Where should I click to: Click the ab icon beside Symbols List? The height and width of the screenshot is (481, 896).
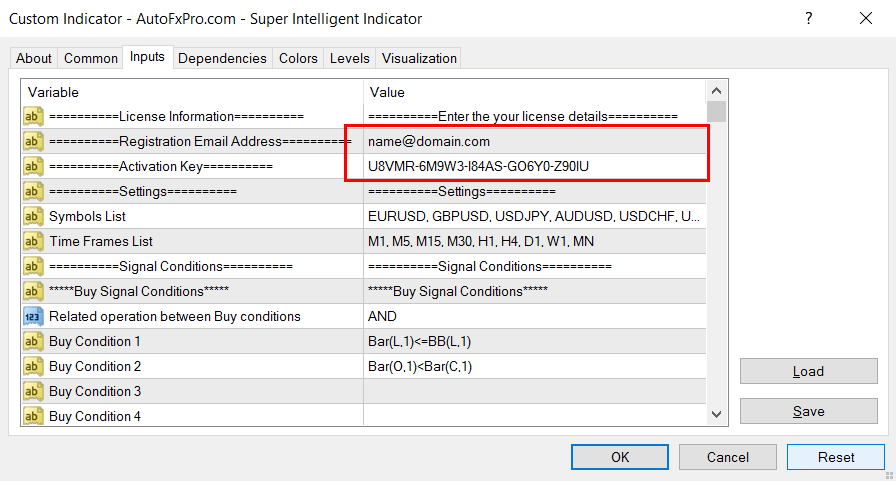[33, 217]
